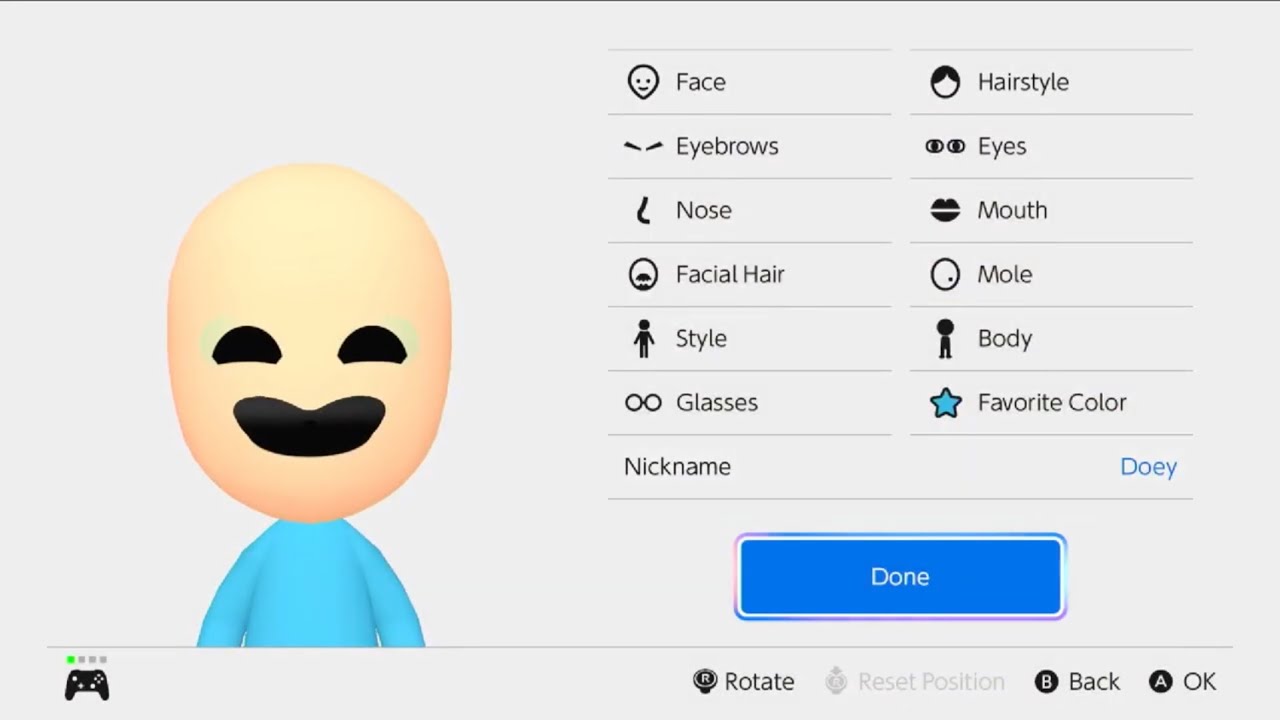Click the Face icon
1280x720 pixels.
coord(643,82)
